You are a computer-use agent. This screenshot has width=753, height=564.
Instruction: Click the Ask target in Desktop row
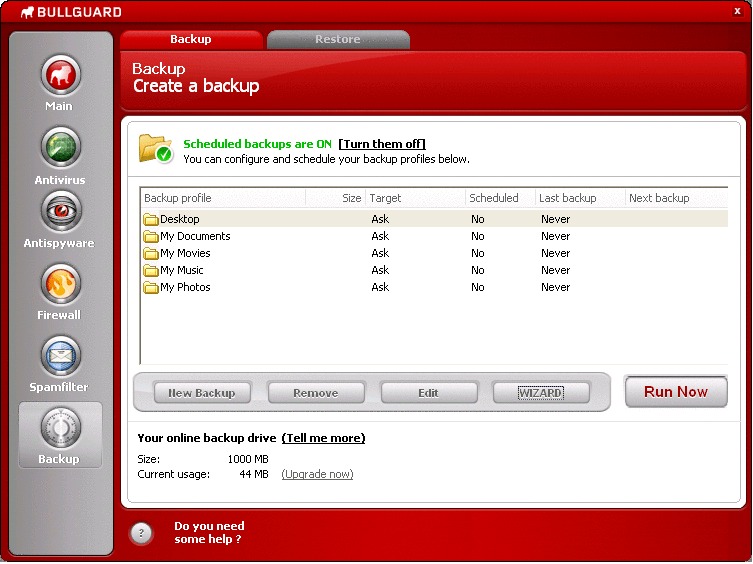(x=380, y=219)
